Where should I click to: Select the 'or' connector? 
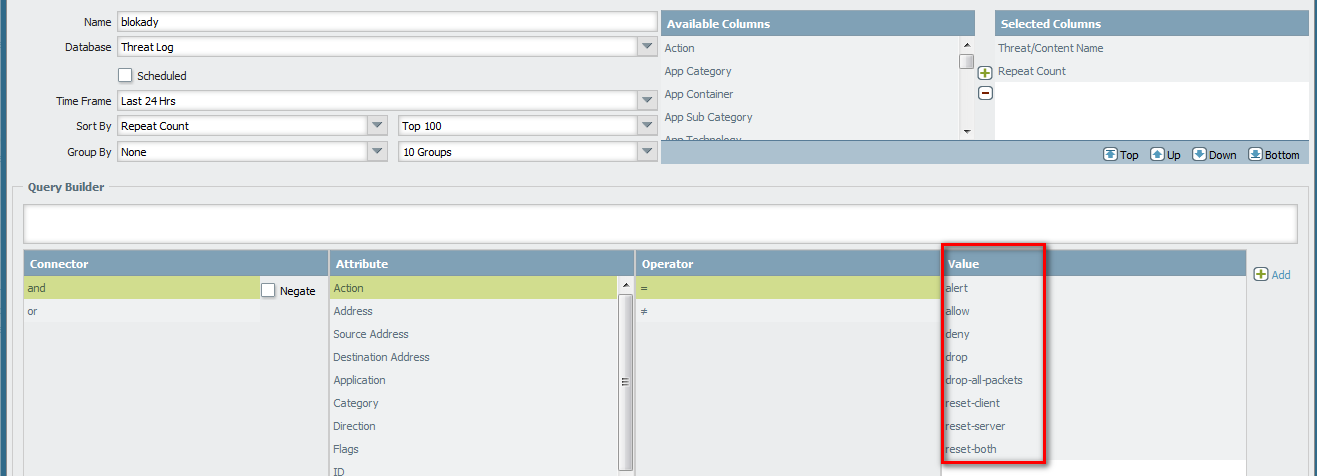(x=142, y=311)
